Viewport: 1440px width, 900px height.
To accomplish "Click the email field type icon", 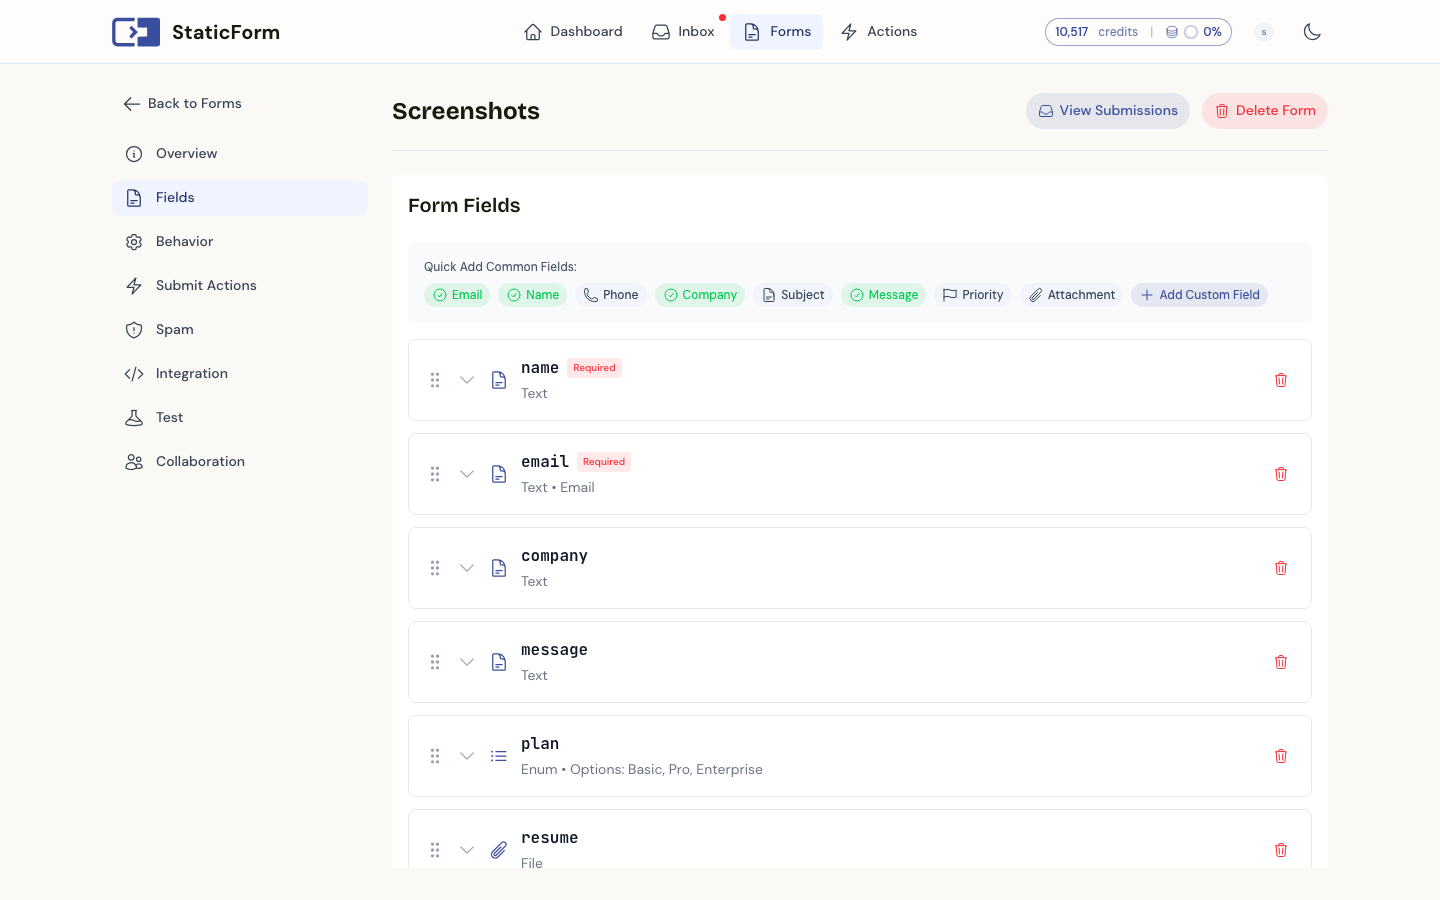I will [499, 474].
